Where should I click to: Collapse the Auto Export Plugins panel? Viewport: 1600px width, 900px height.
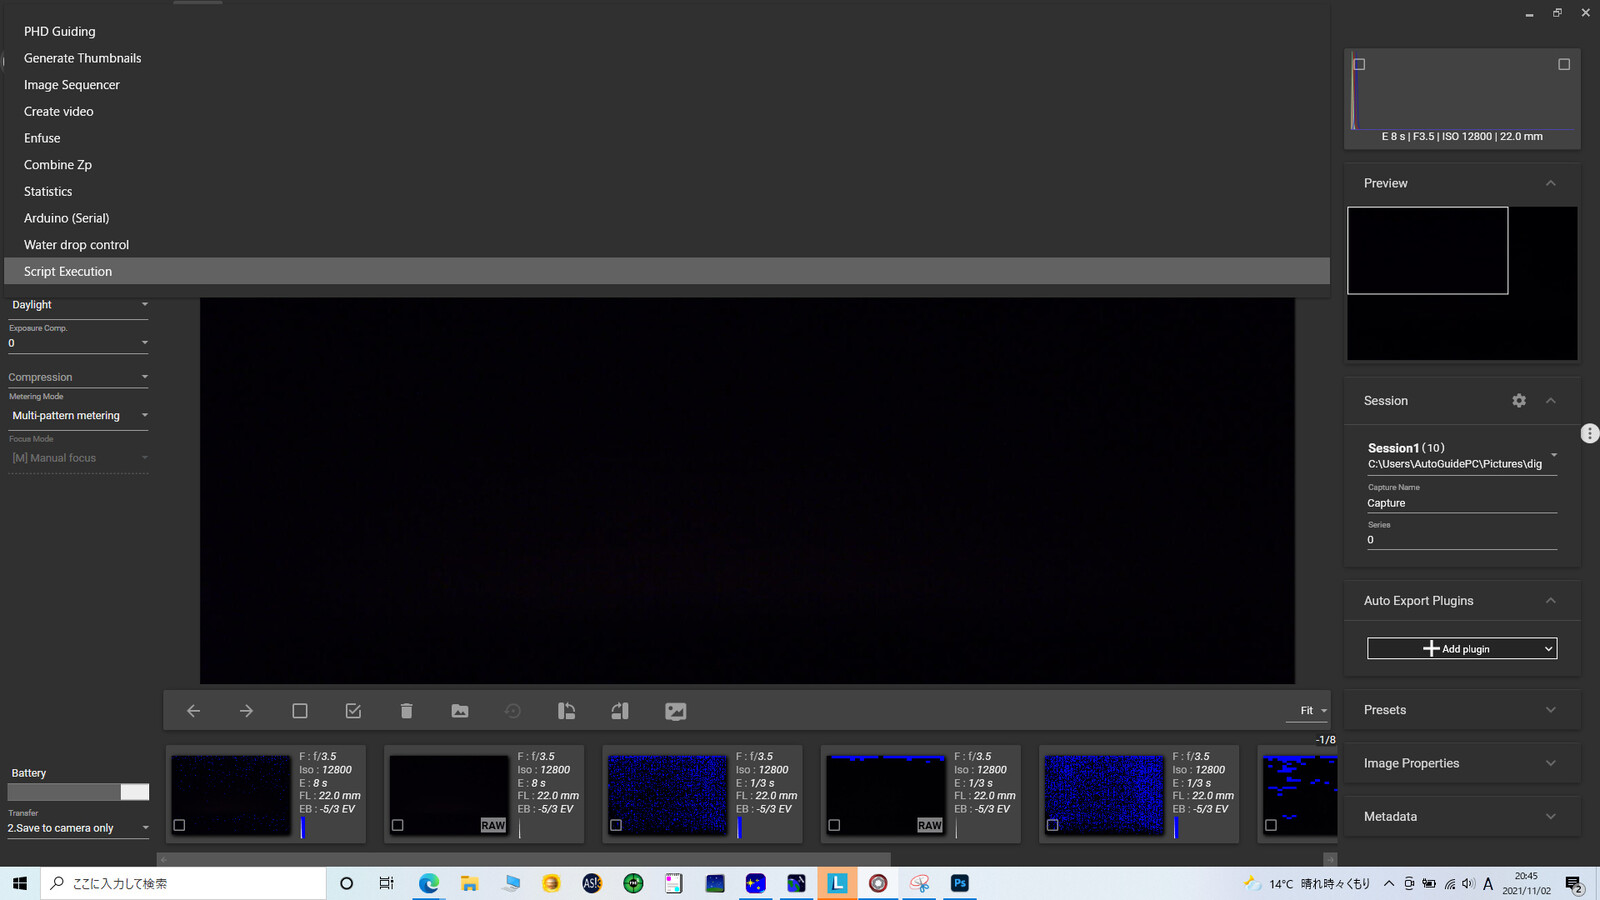point(1551,601)
